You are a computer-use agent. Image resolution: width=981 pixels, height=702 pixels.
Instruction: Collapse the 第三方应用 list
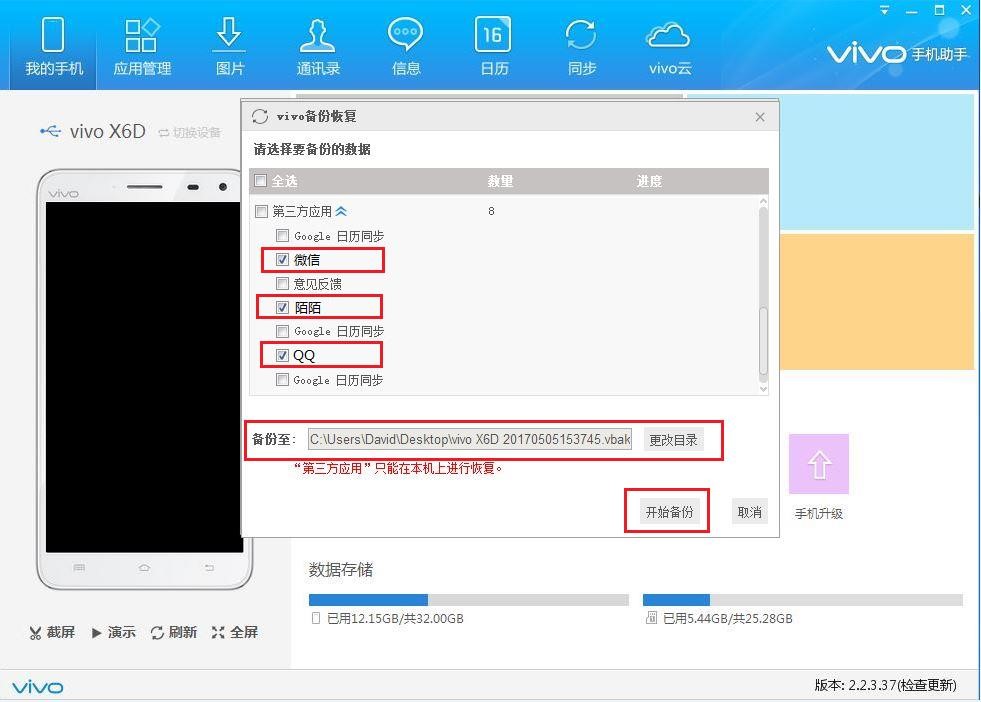pos(341,211)
